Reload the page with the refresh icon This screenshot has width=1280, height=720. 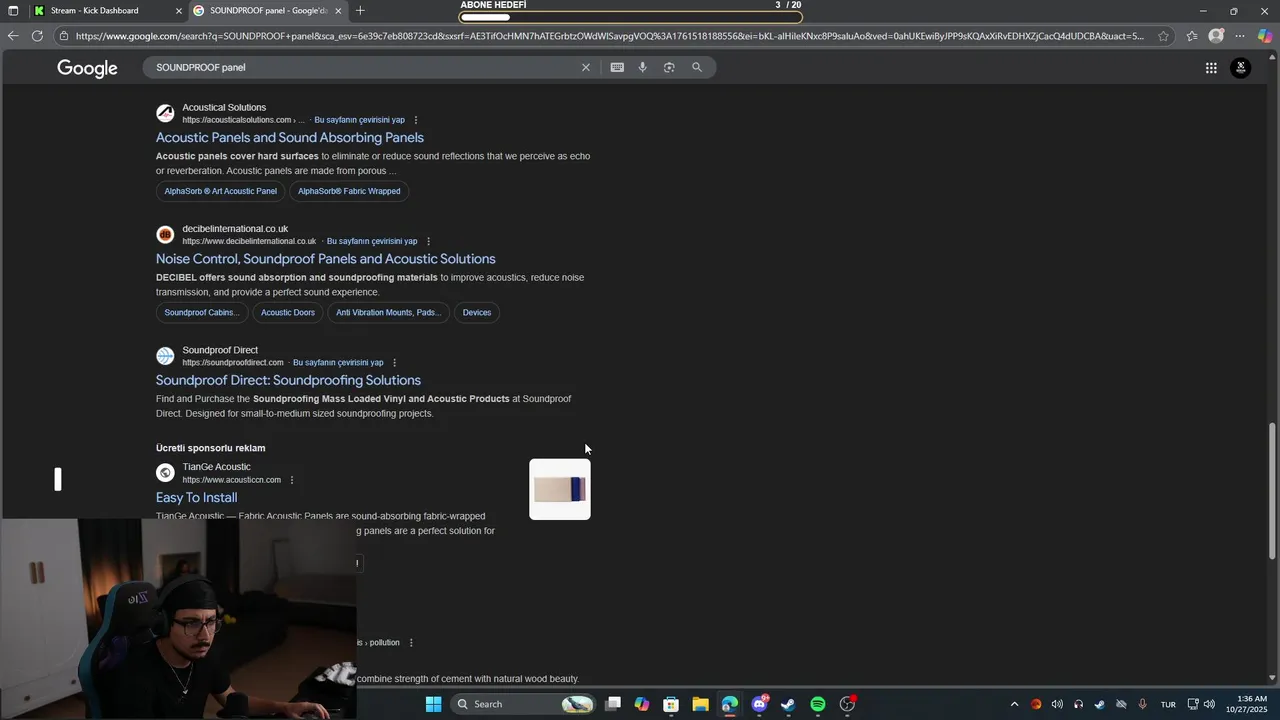tap(37, 36)
